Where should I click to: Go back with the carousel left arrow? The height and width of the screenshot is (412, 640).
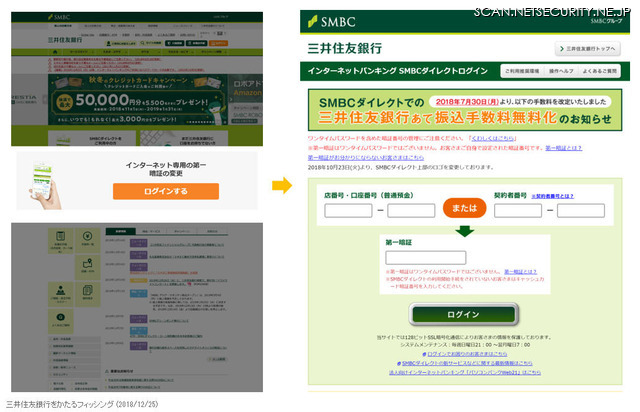pos(44,99)
